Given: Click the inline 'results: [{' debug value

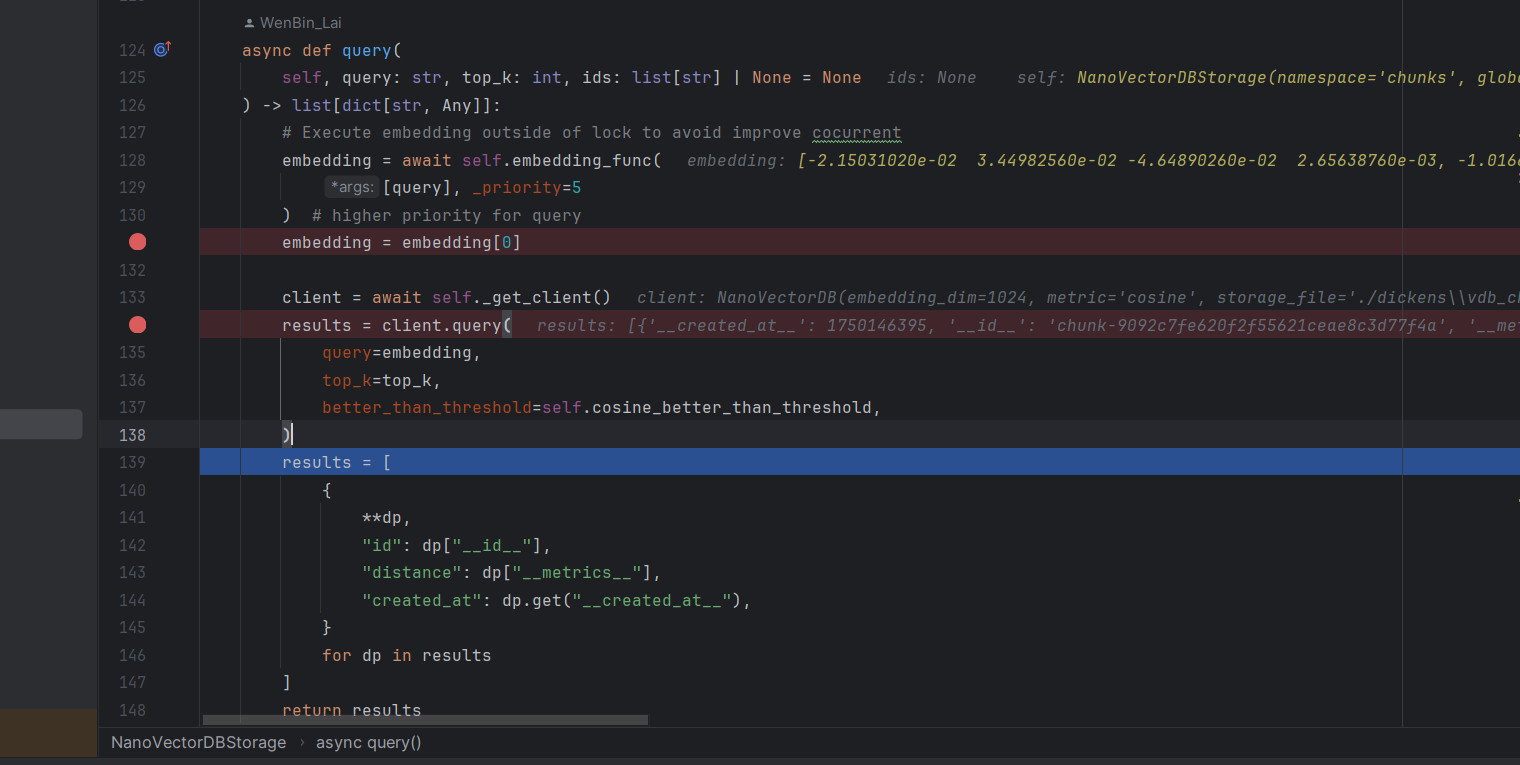Looking at the screenshot, I should [x=1028, y=325].
